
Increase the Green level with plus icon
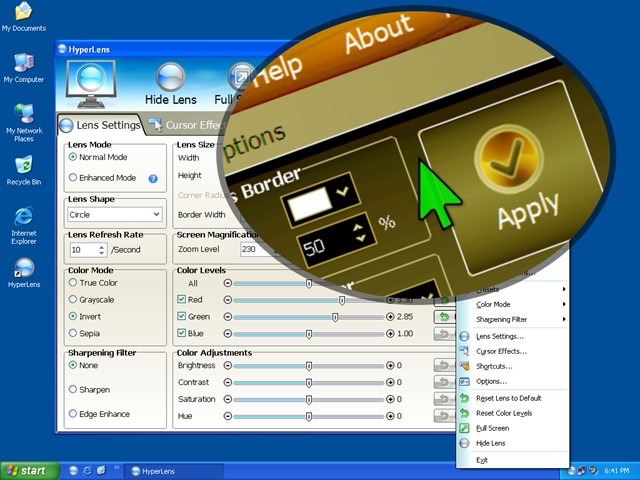pyautogui.click(x=390, y=317)
